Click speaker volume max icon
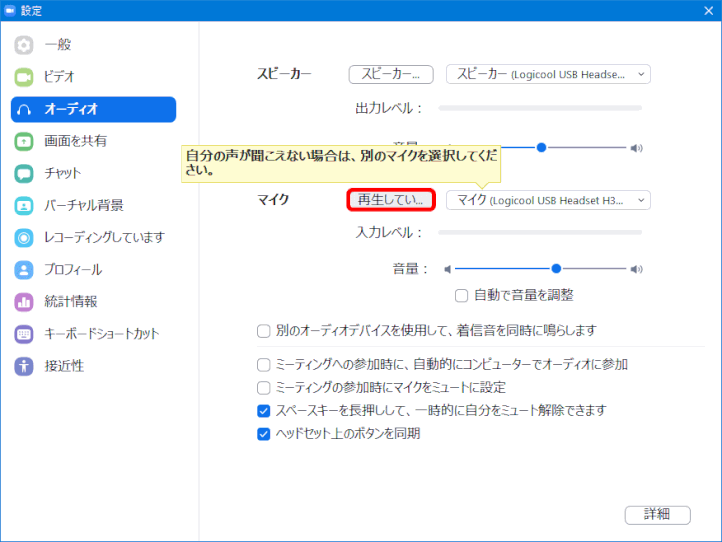 point(636,148)
